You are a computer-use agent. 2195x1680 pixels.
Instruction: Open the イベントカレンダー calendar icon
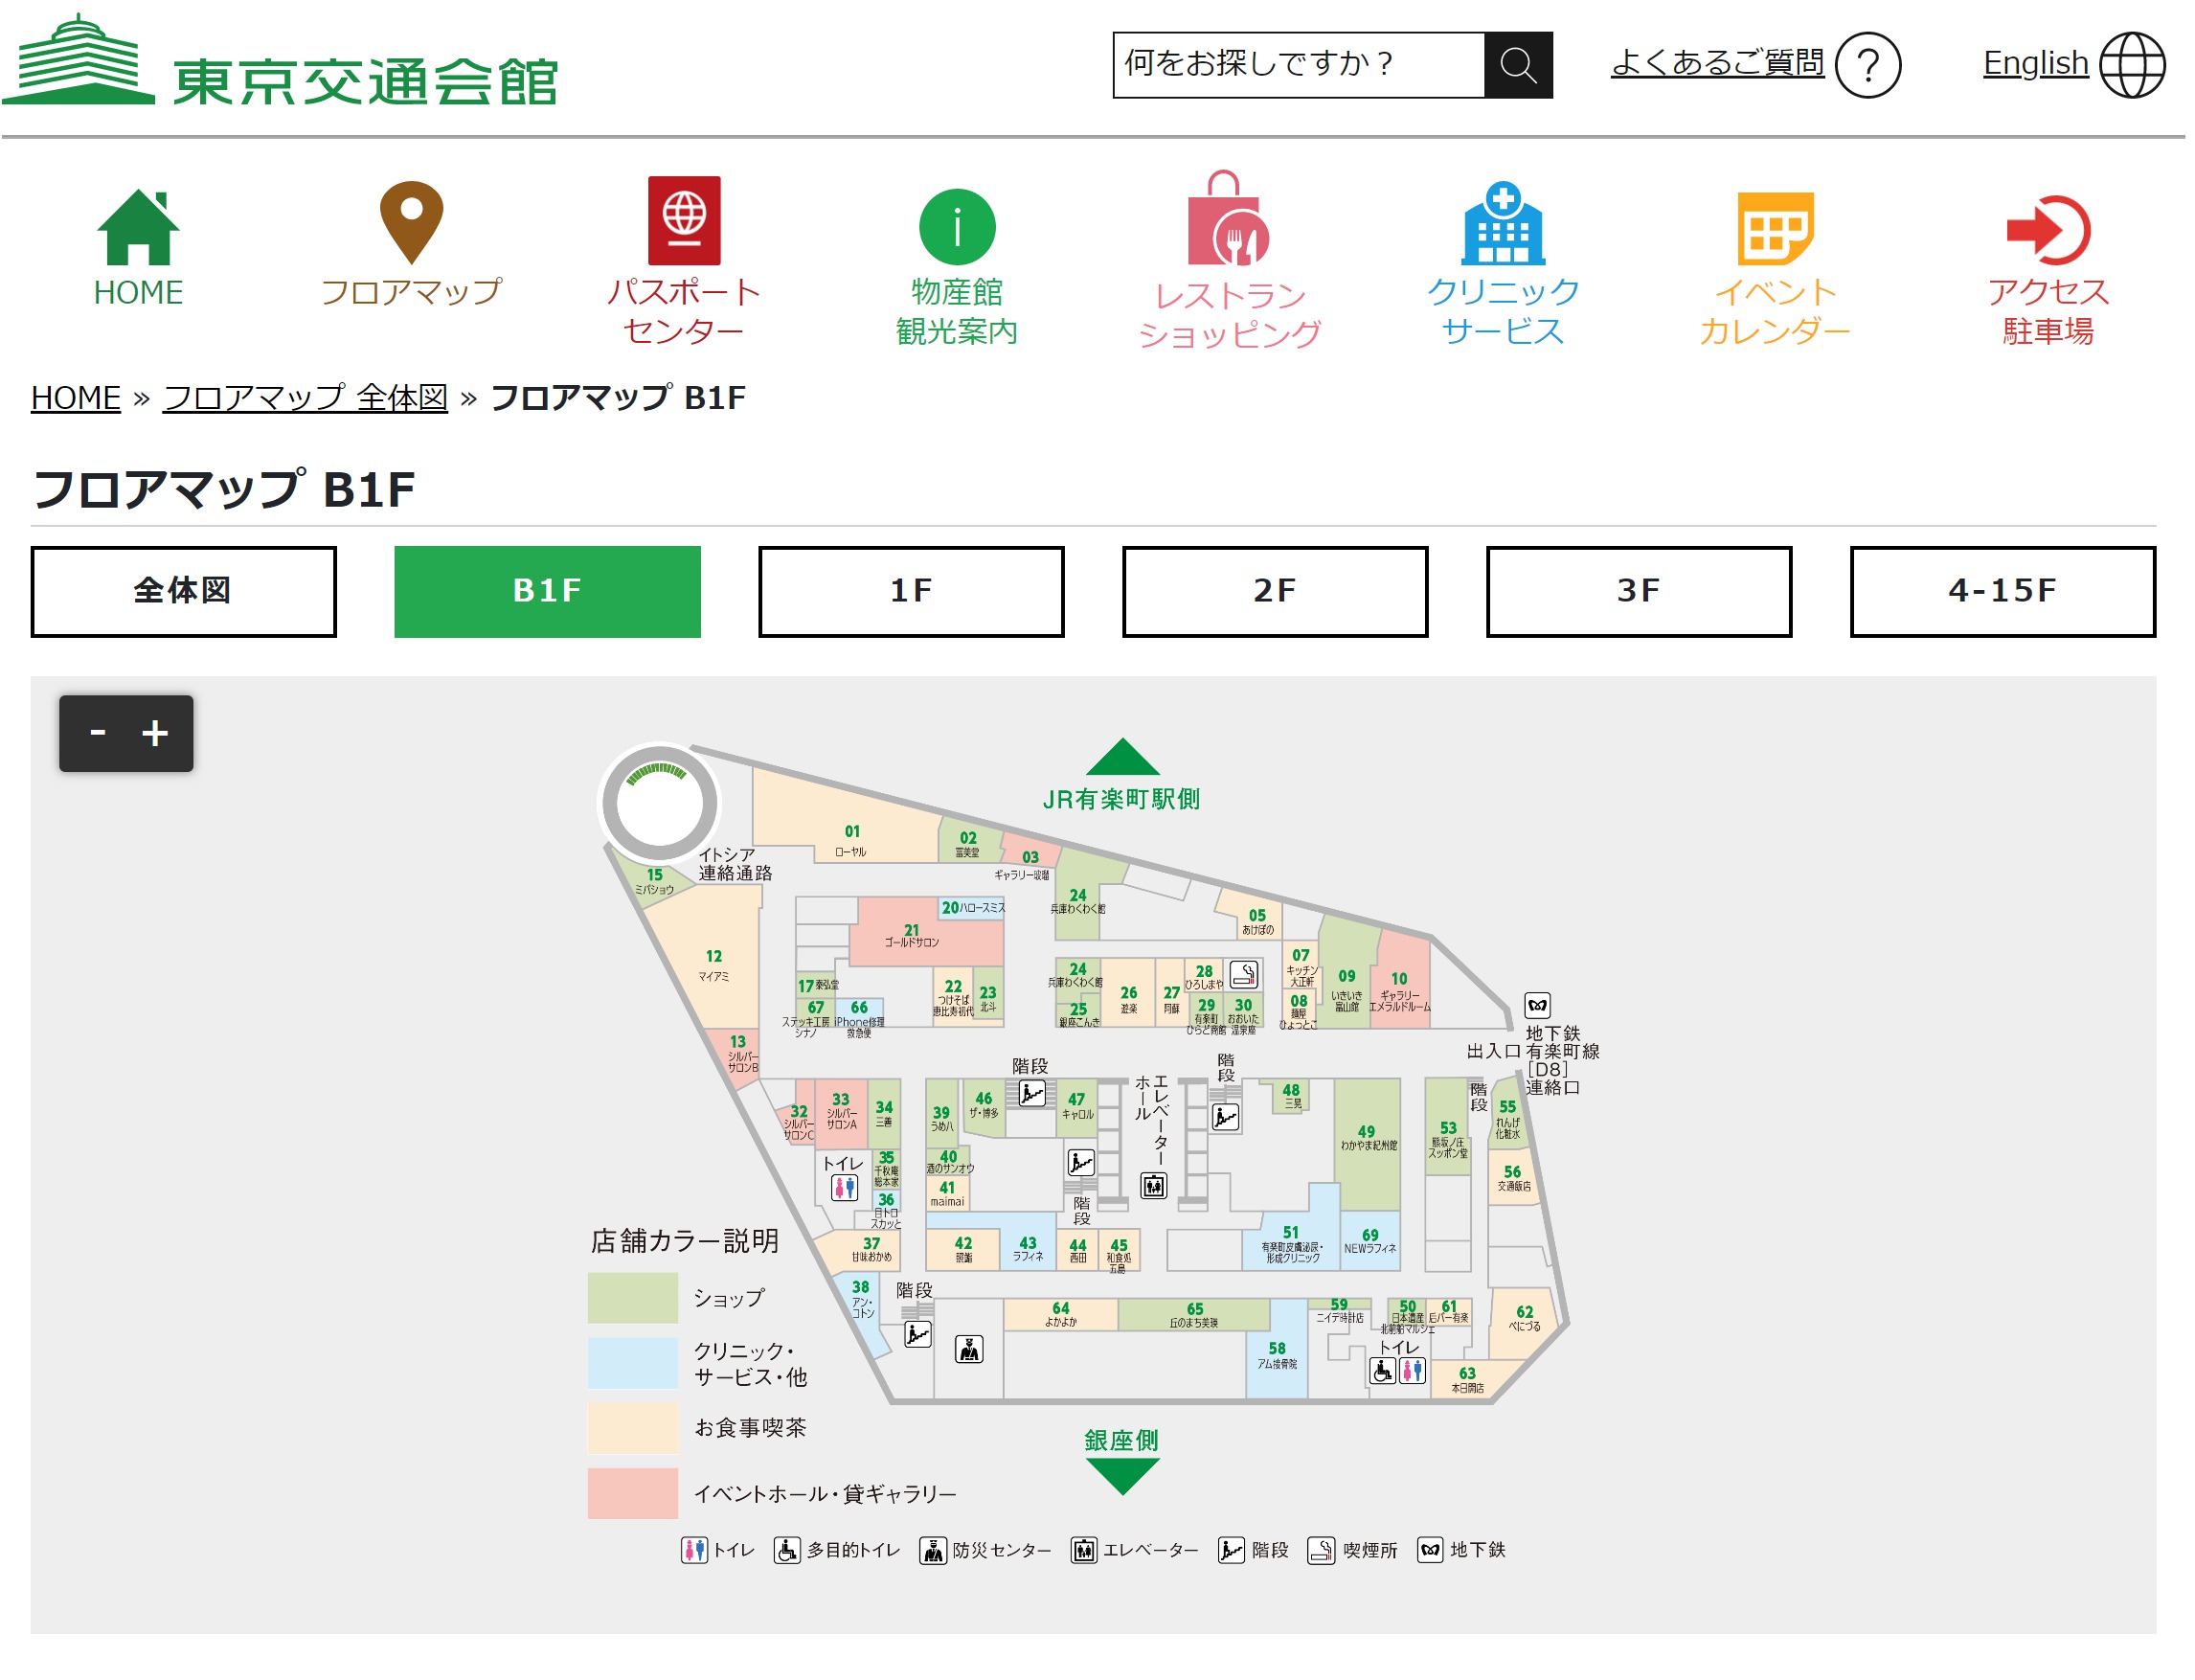1776,228
